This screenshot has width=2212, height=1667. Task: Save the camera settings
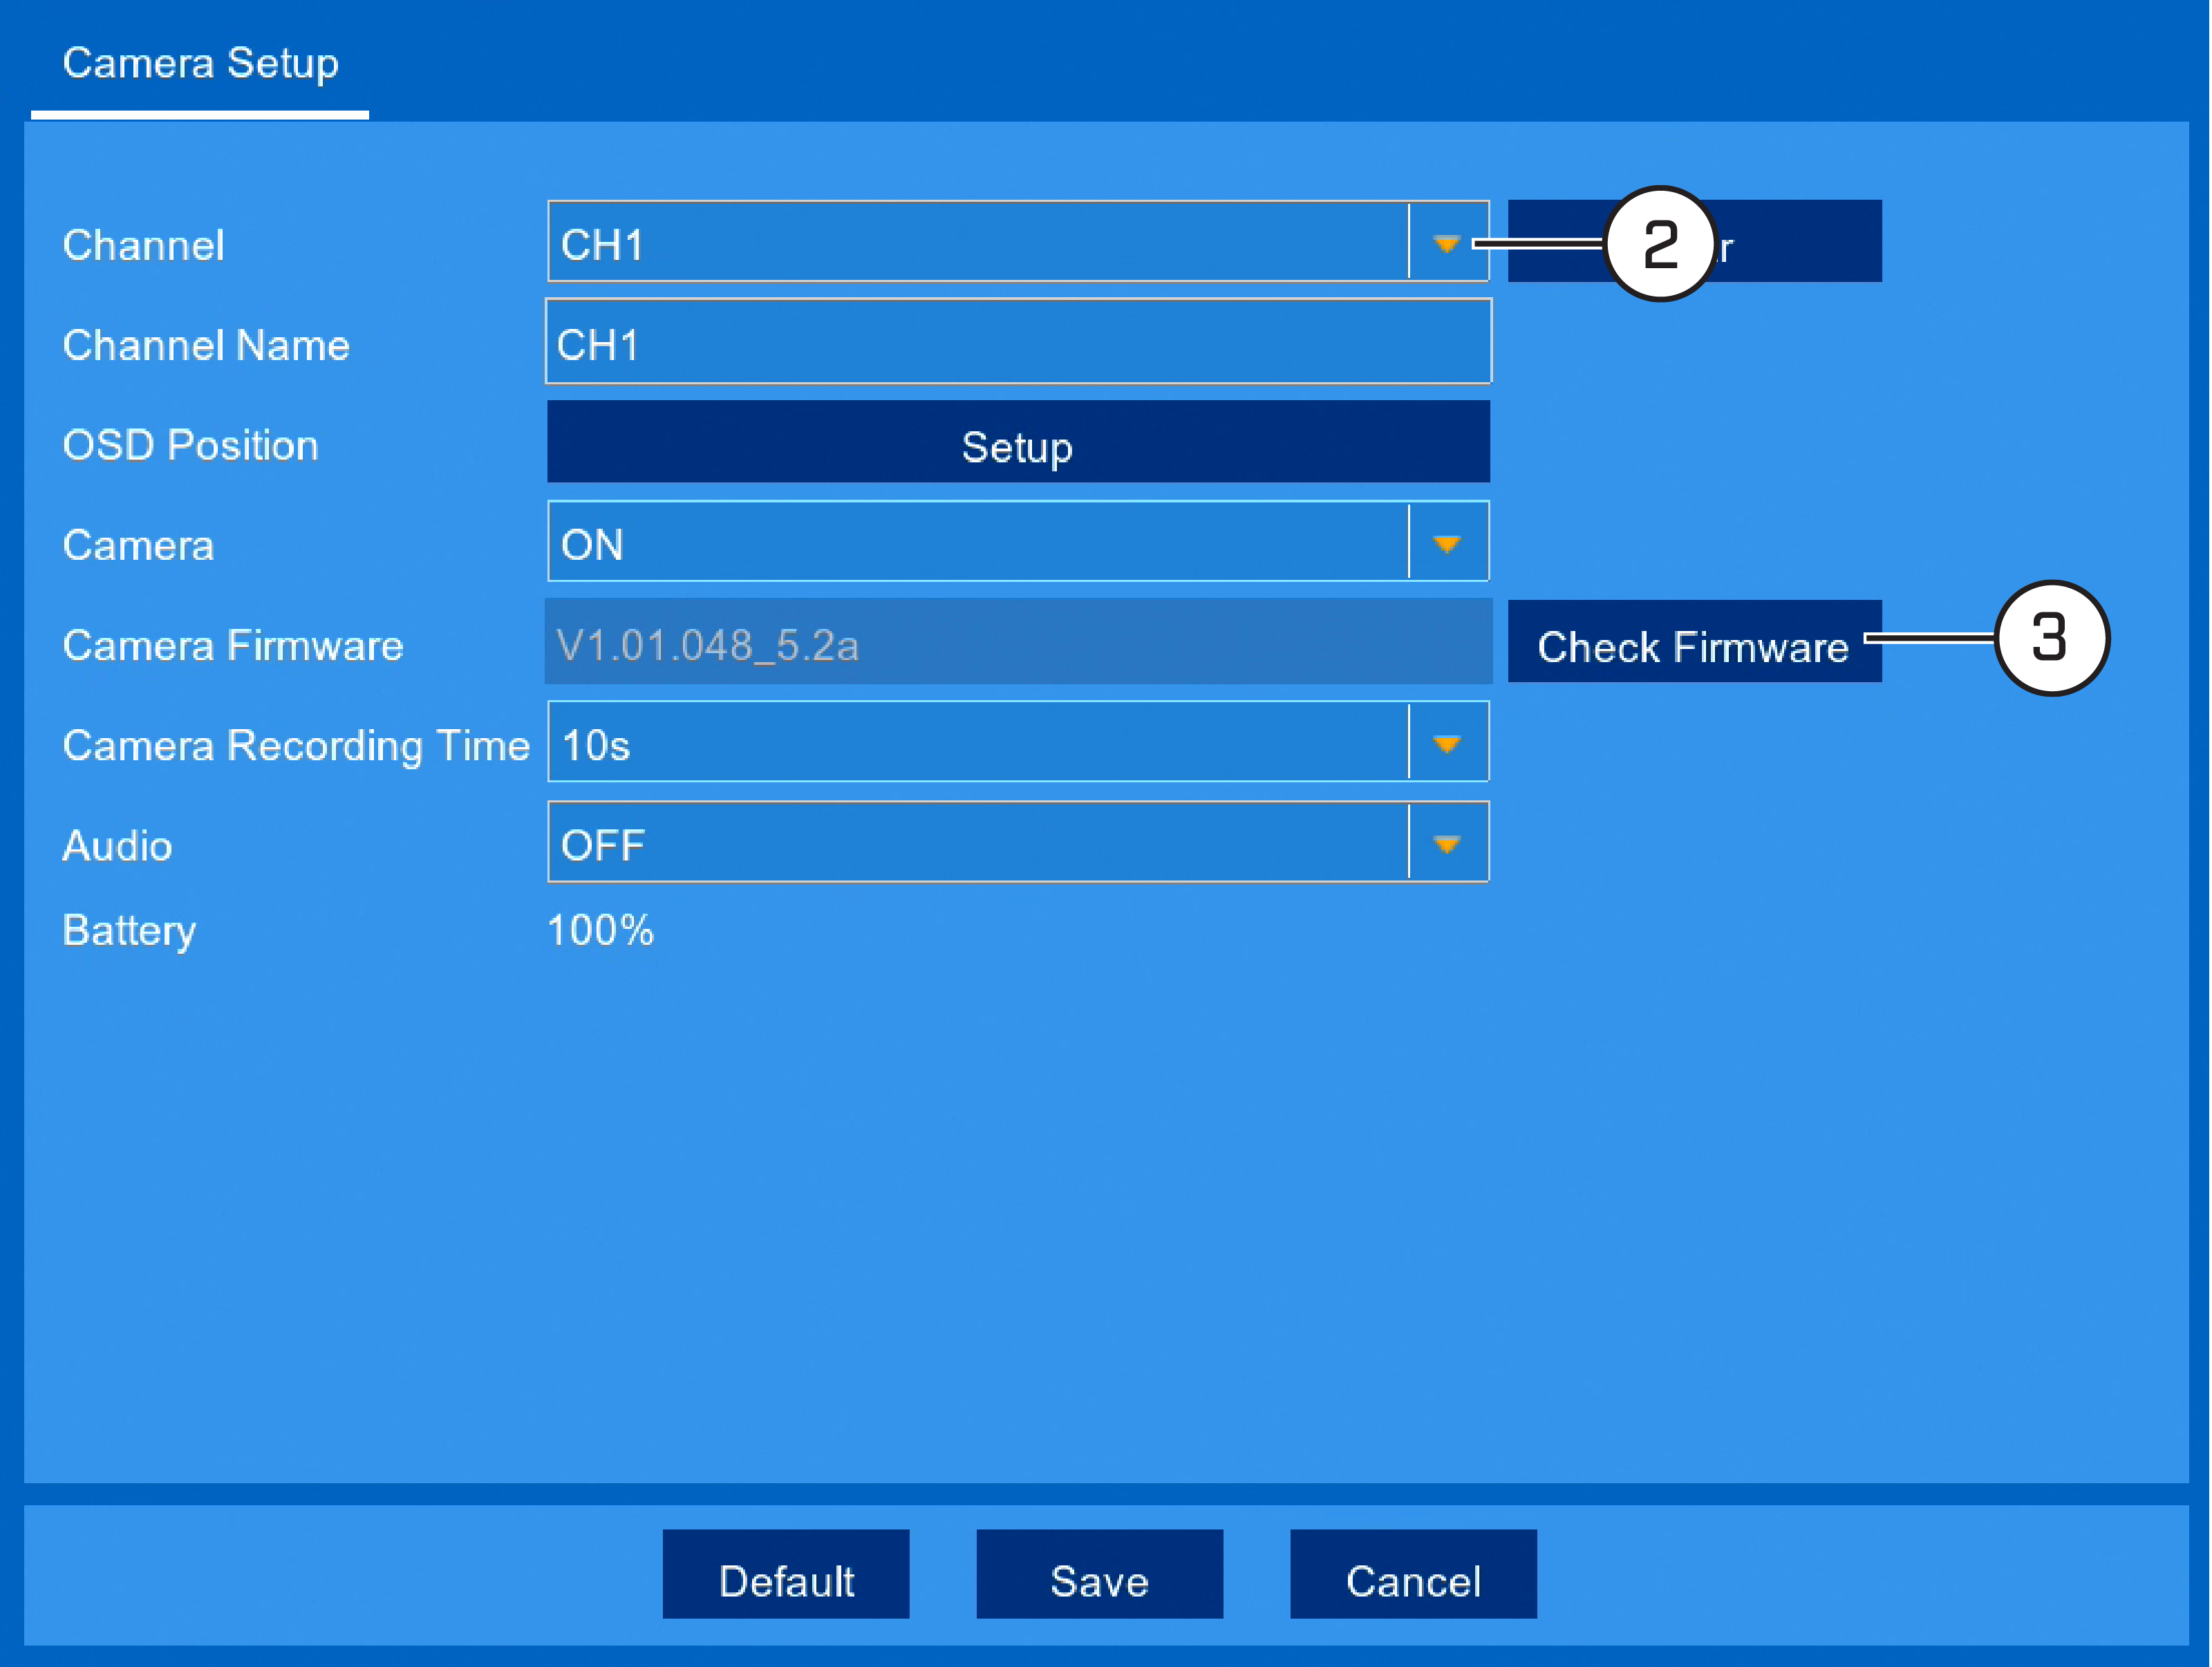click(1099, 1574)
